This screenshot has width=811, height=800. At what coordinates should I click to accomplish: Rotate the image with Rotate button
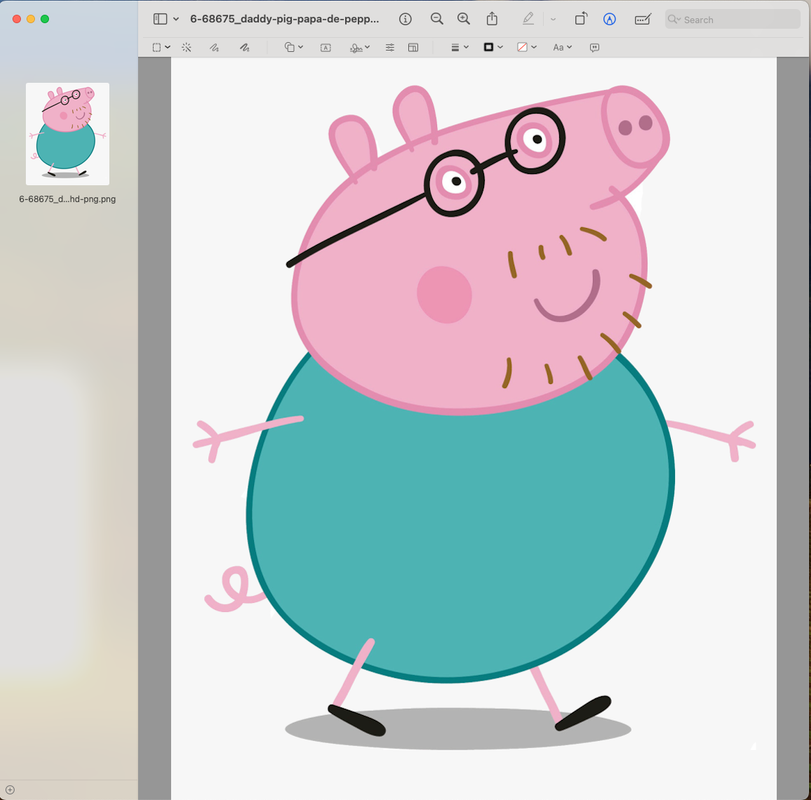581,19
